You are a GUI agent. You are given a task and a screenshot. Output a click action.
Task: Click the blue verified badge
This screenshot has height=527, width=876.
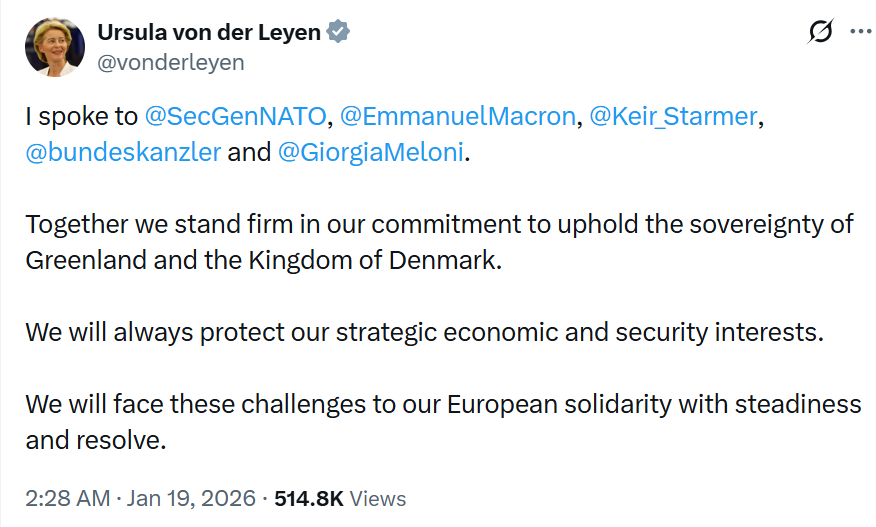(x=339, y=32)
